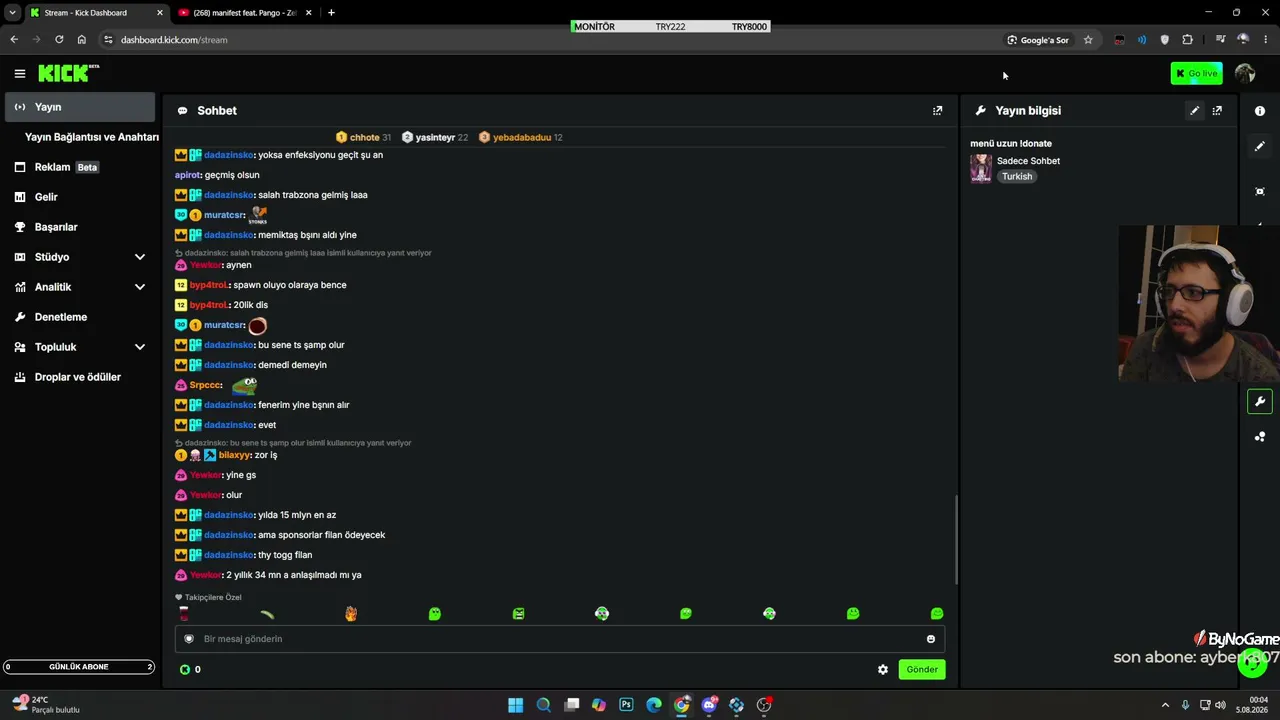The width and height of the screenshot is (1280, 720).
Task: Click into the Bir mesaj gönderin field
Action: click(x=560, y=639)
